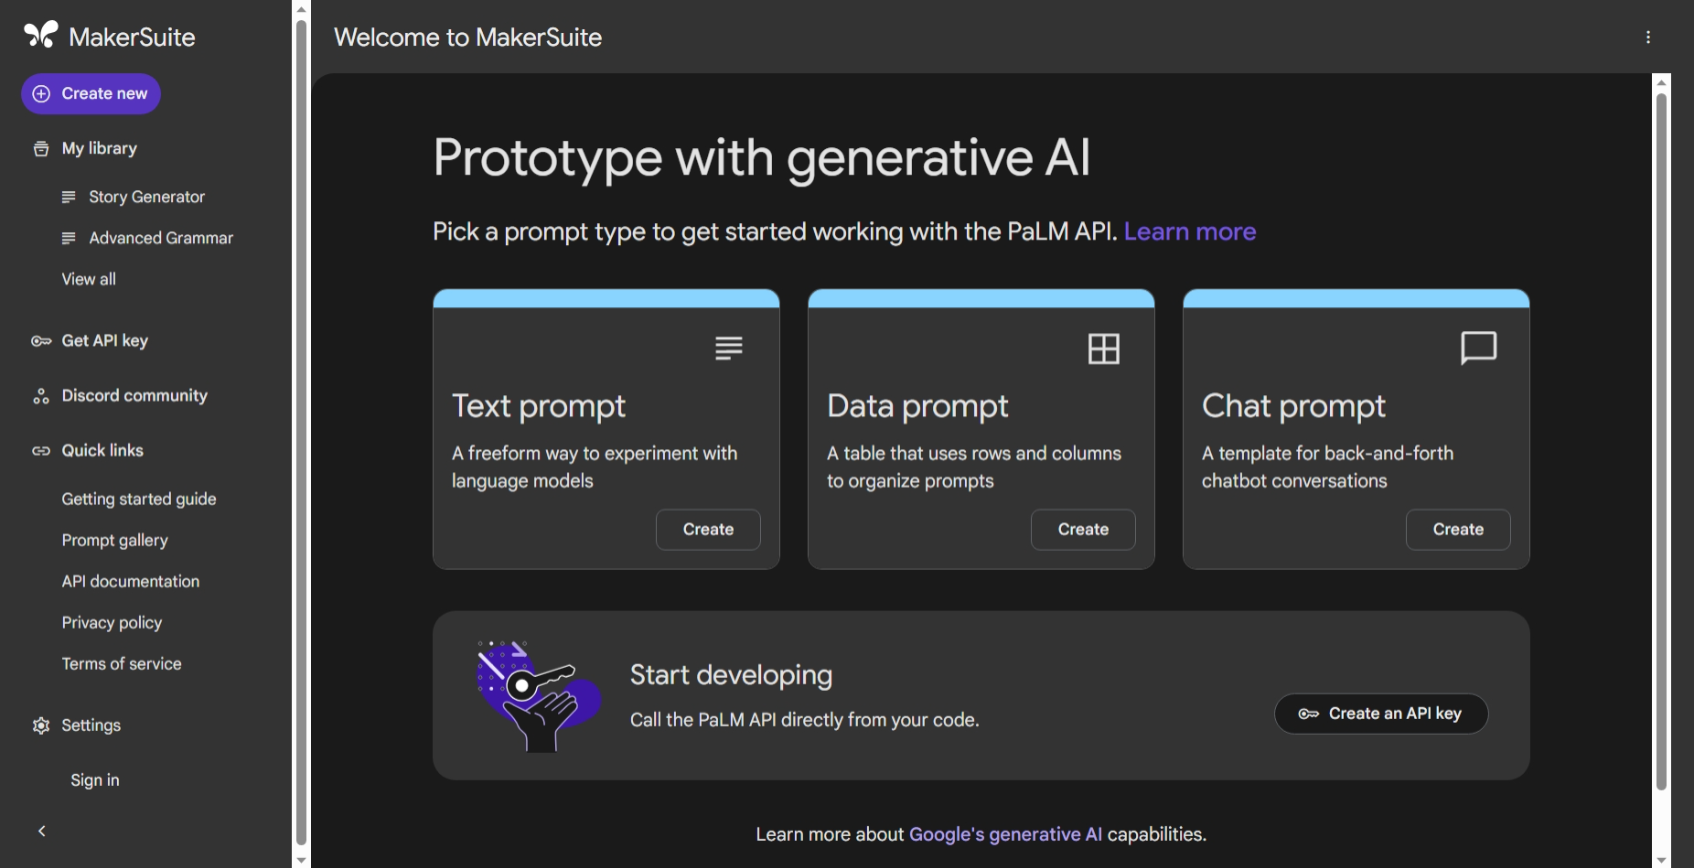Open the three-dot more options menu
Viewport: 1694px width, 868px height.
(x=1648, y=37)
